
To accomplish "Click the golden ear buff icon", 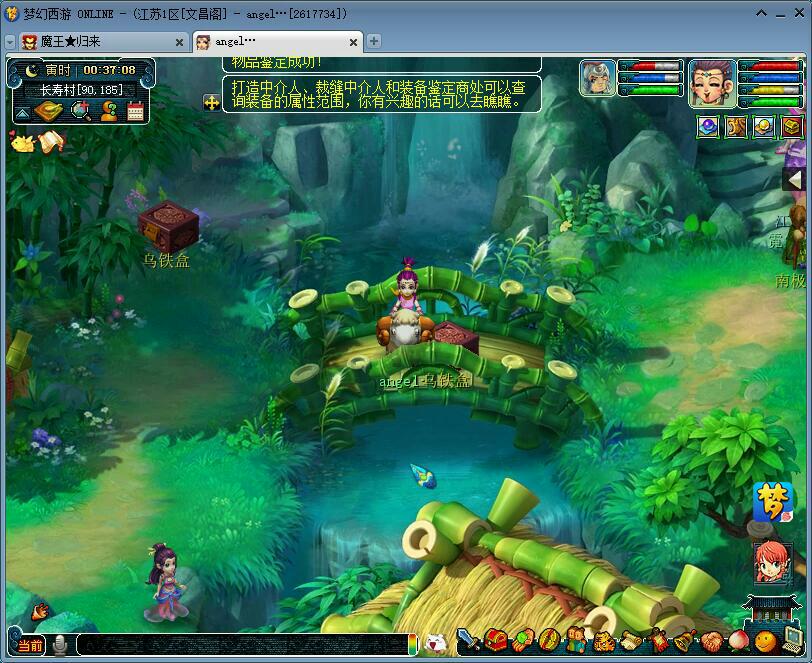I will [x=735, y=127].
